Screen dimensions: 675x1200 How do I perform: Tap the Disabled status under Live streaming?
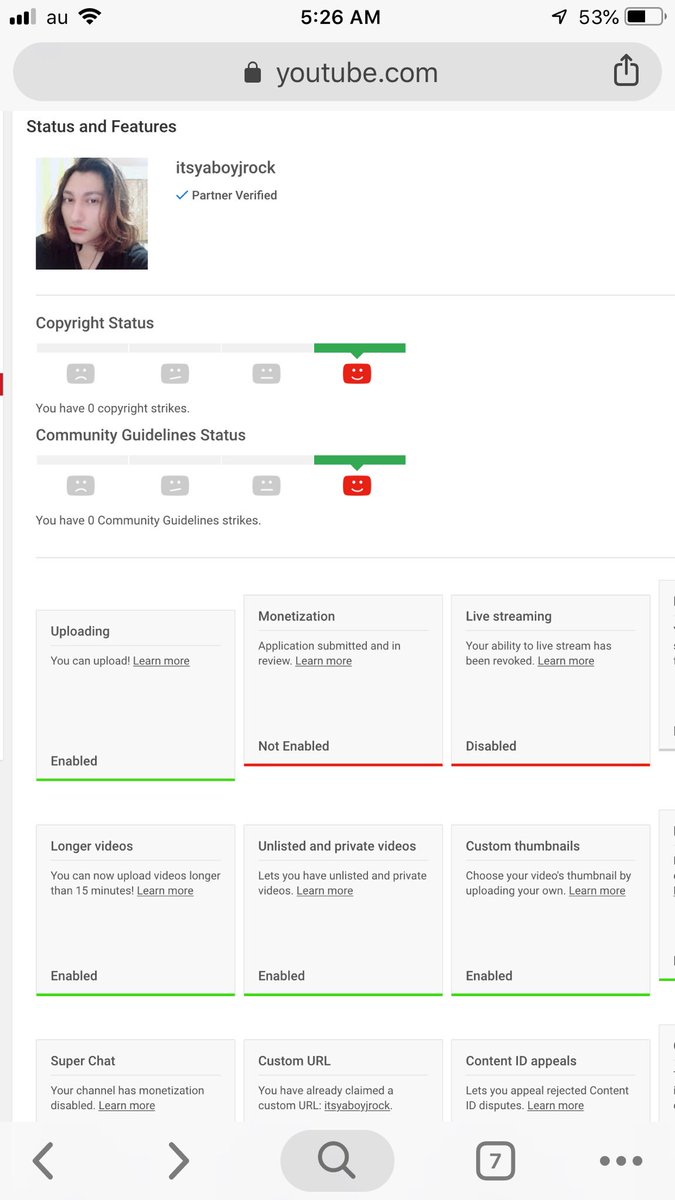491,746
